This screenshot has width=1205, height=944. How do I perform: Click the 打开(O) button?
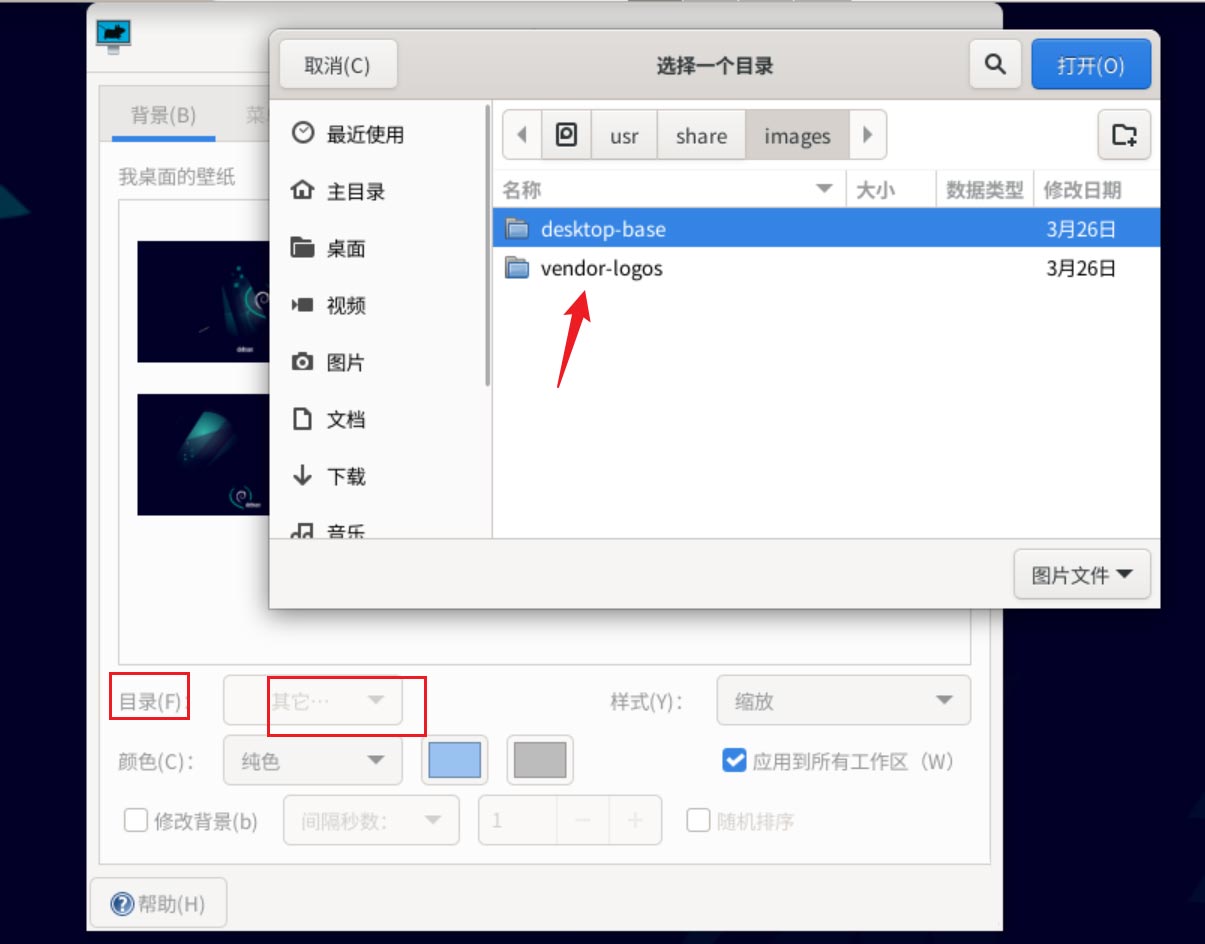pyautogui.click(x=1091, y=65)
